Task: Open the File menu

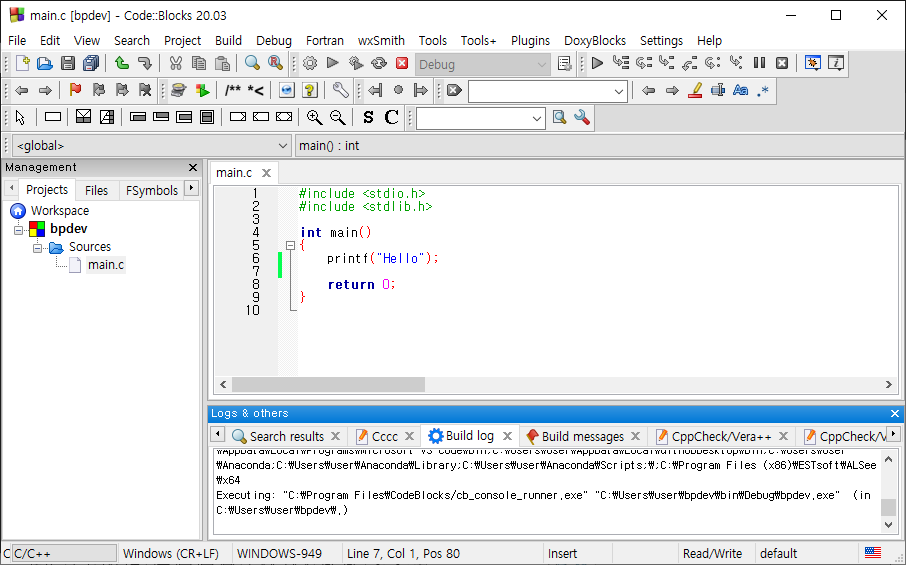Action: tap(17, 40)
